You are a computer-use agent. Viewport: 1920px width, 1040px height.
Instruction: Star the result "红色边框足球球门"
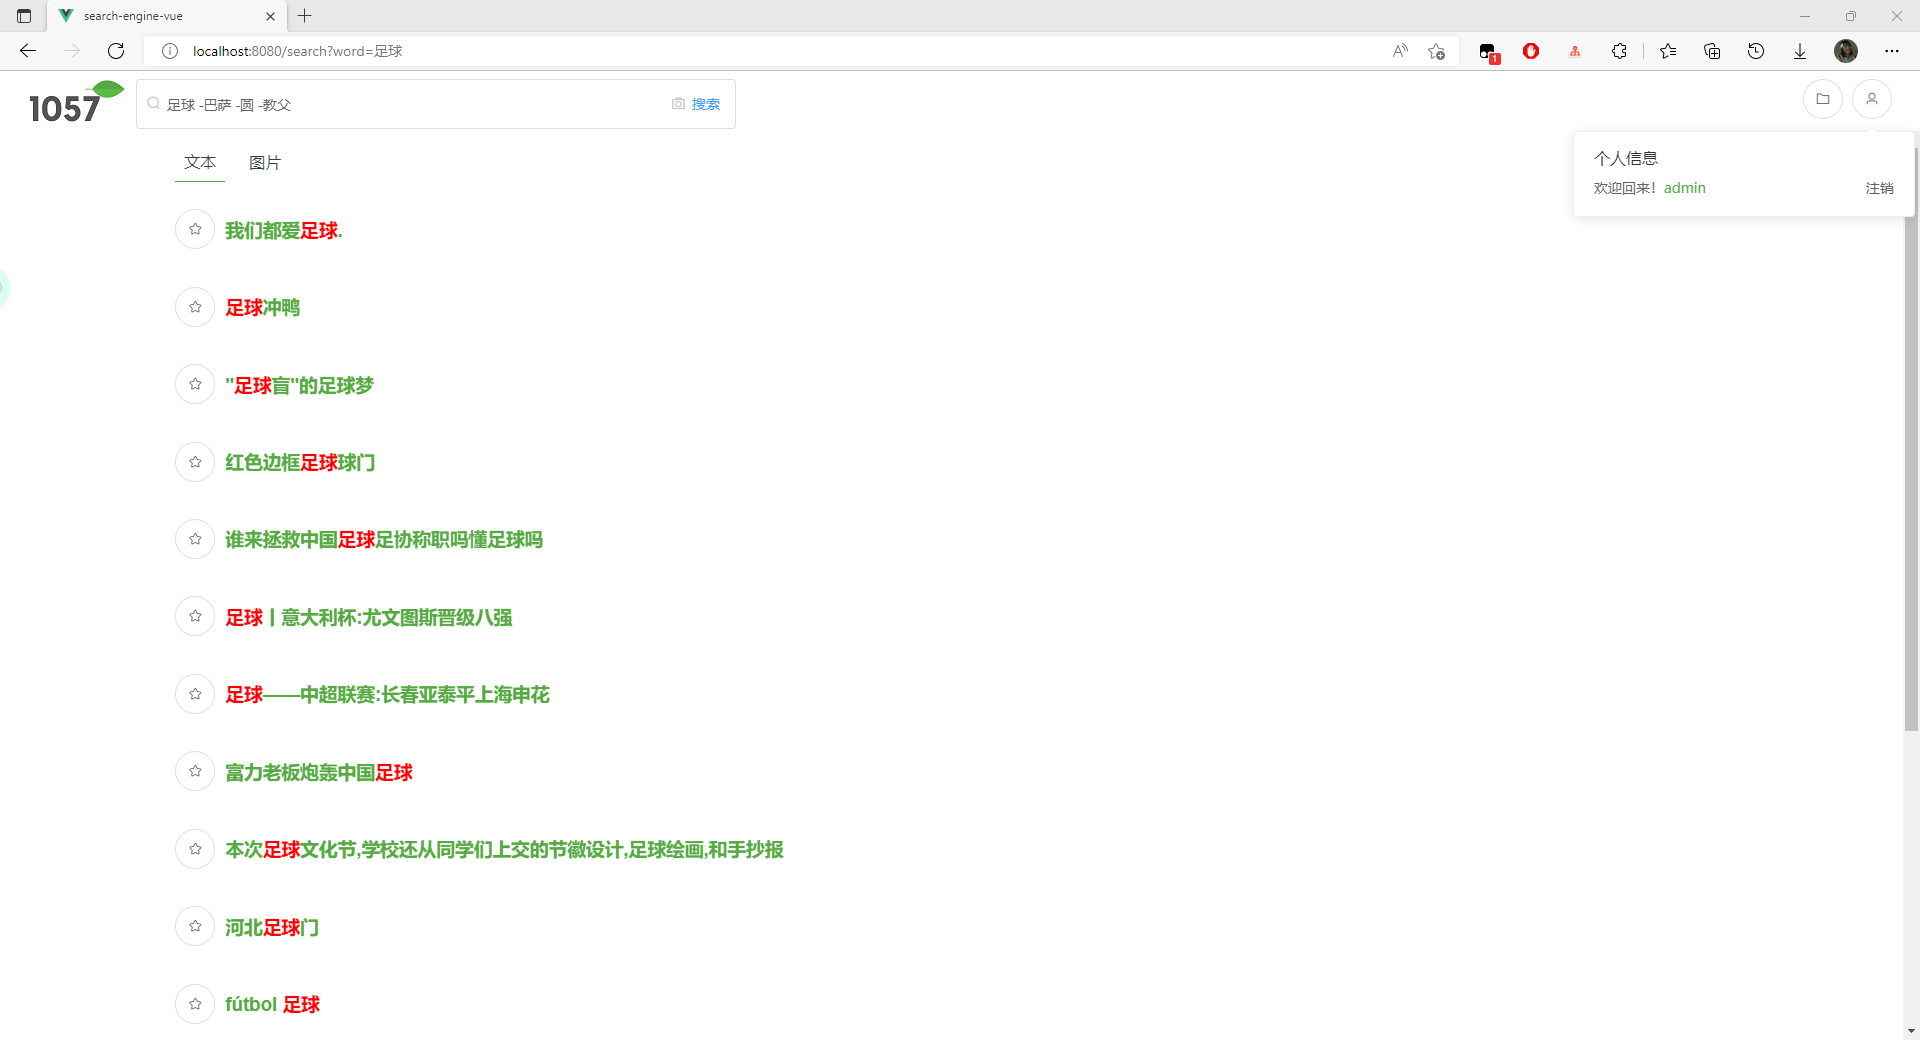195,462
